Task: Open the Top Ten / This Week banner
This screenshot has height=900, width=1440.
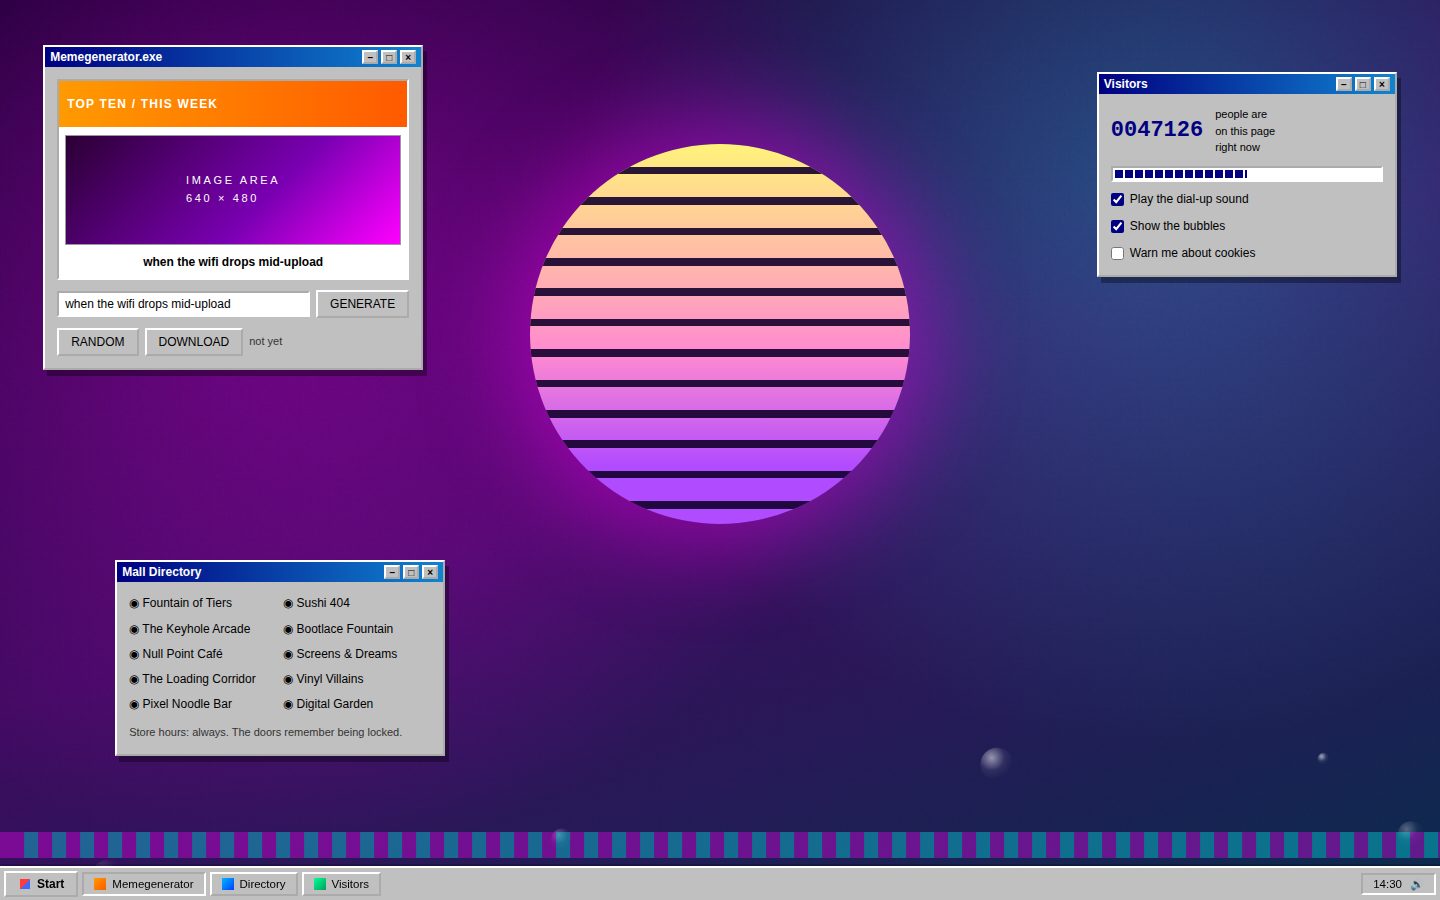Action: [233, 104]
